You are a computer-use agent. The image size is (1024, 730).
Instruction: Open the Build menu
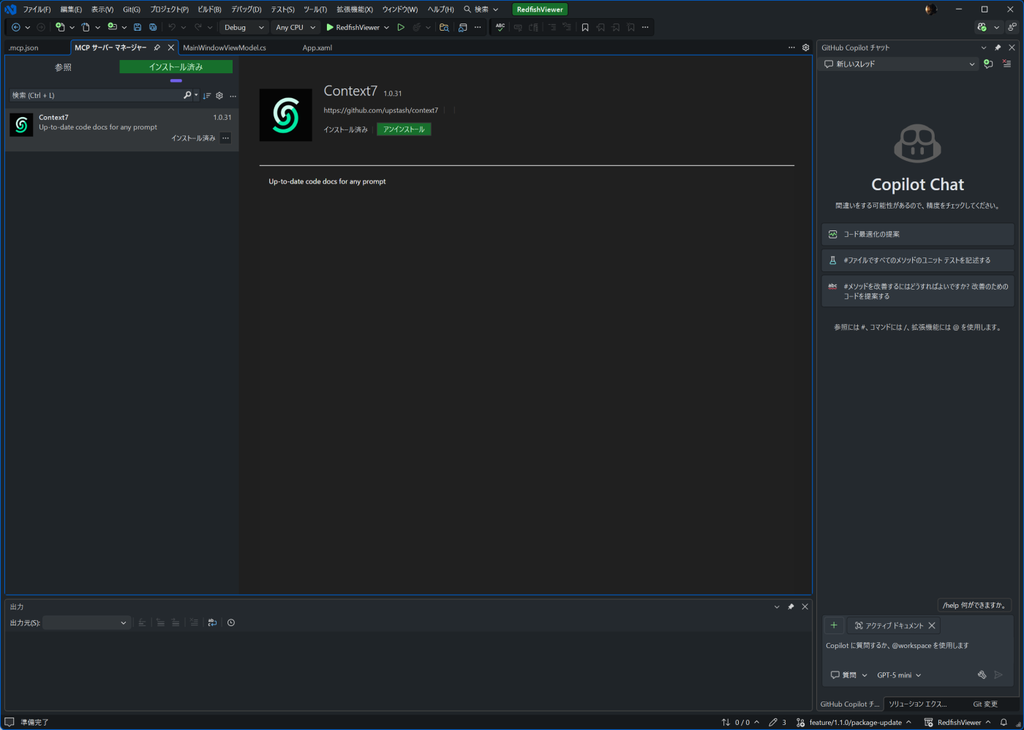point(209,10)
